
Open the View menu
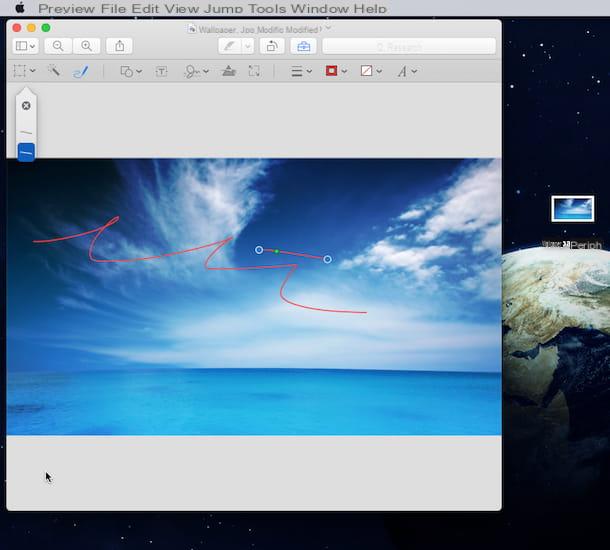tap(181, 9)
